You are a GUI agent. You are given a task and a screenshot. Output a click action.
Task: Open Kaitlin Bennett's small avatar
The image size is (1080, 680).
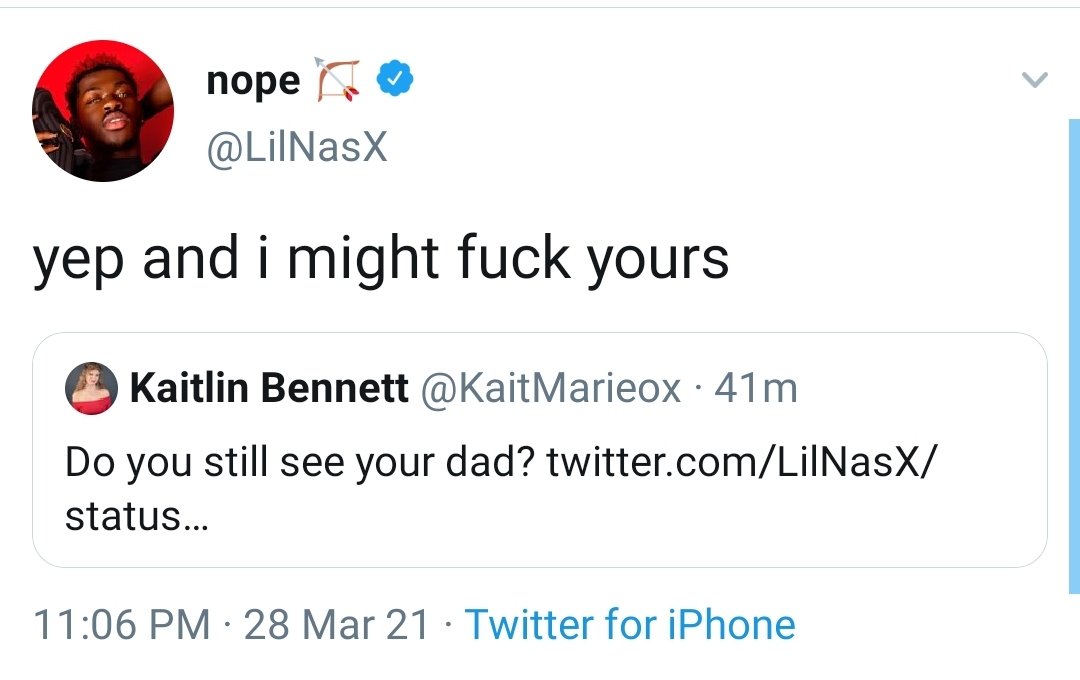91,388
